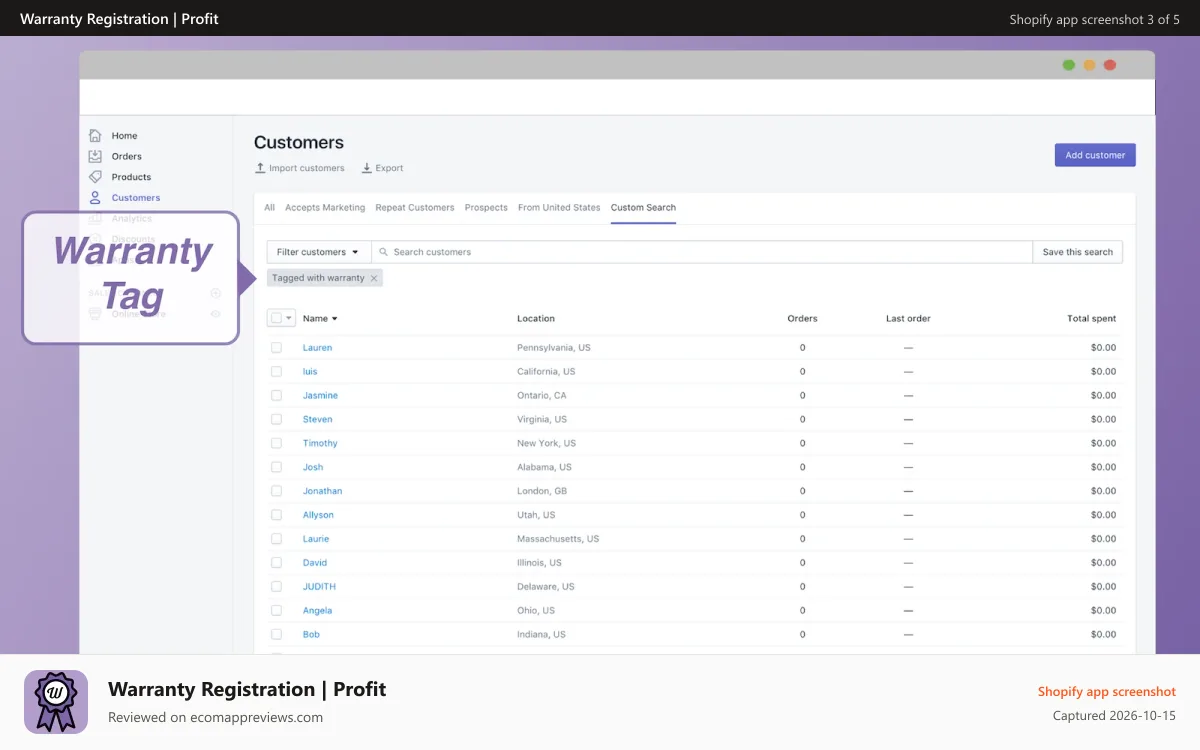Open Home in the sidebar
1200x750 pixels.
124,136
